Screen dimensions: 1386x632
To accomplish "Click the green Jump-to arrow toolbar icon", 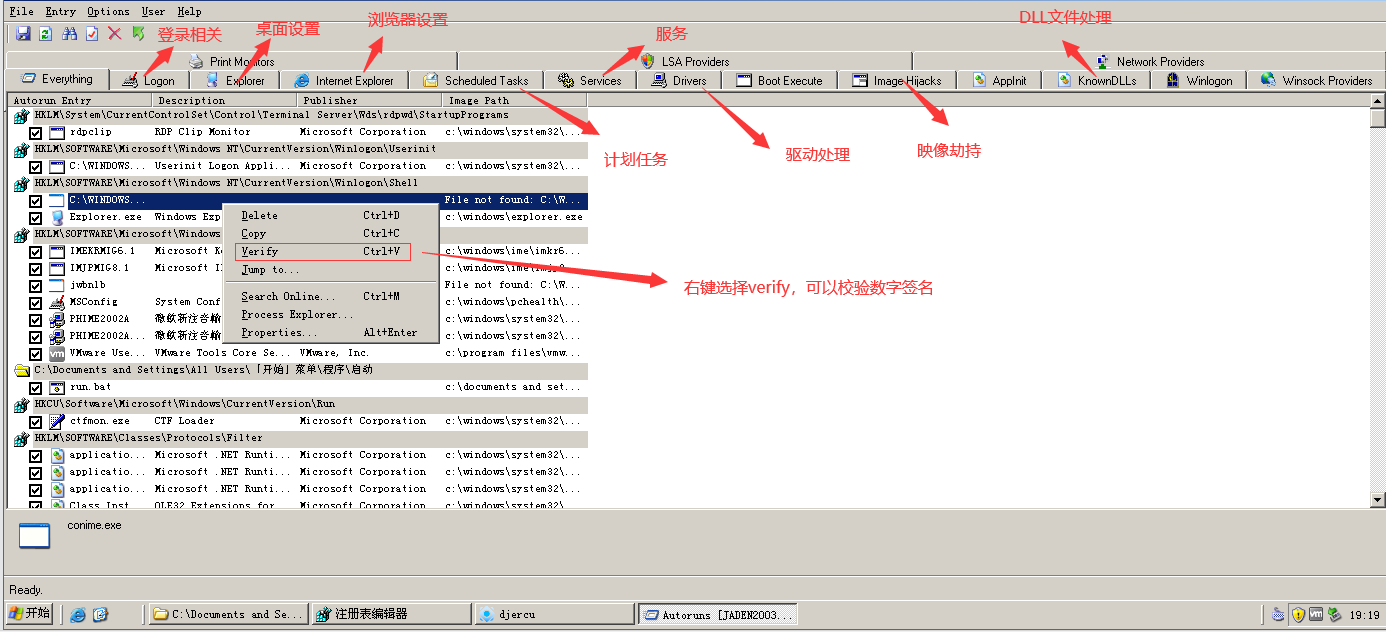I will (138, 34).
